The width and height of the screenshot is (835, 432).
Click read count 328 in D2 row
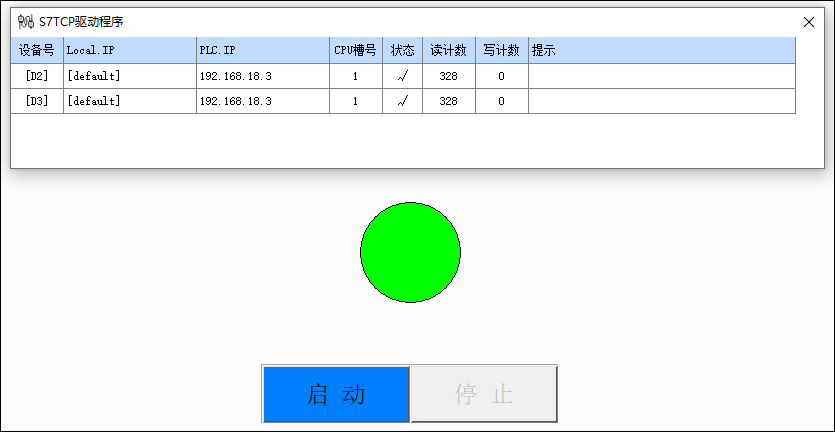point(449,76)
